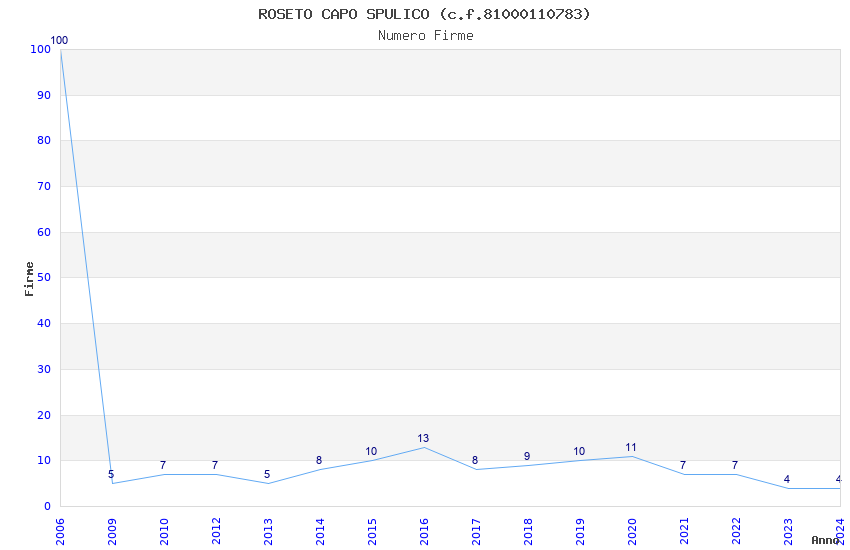This screenshot has height=550, width=850.
Task: Click the peak data value 13 for 2016
Action: pyautogui.click(x=423, y=438)
